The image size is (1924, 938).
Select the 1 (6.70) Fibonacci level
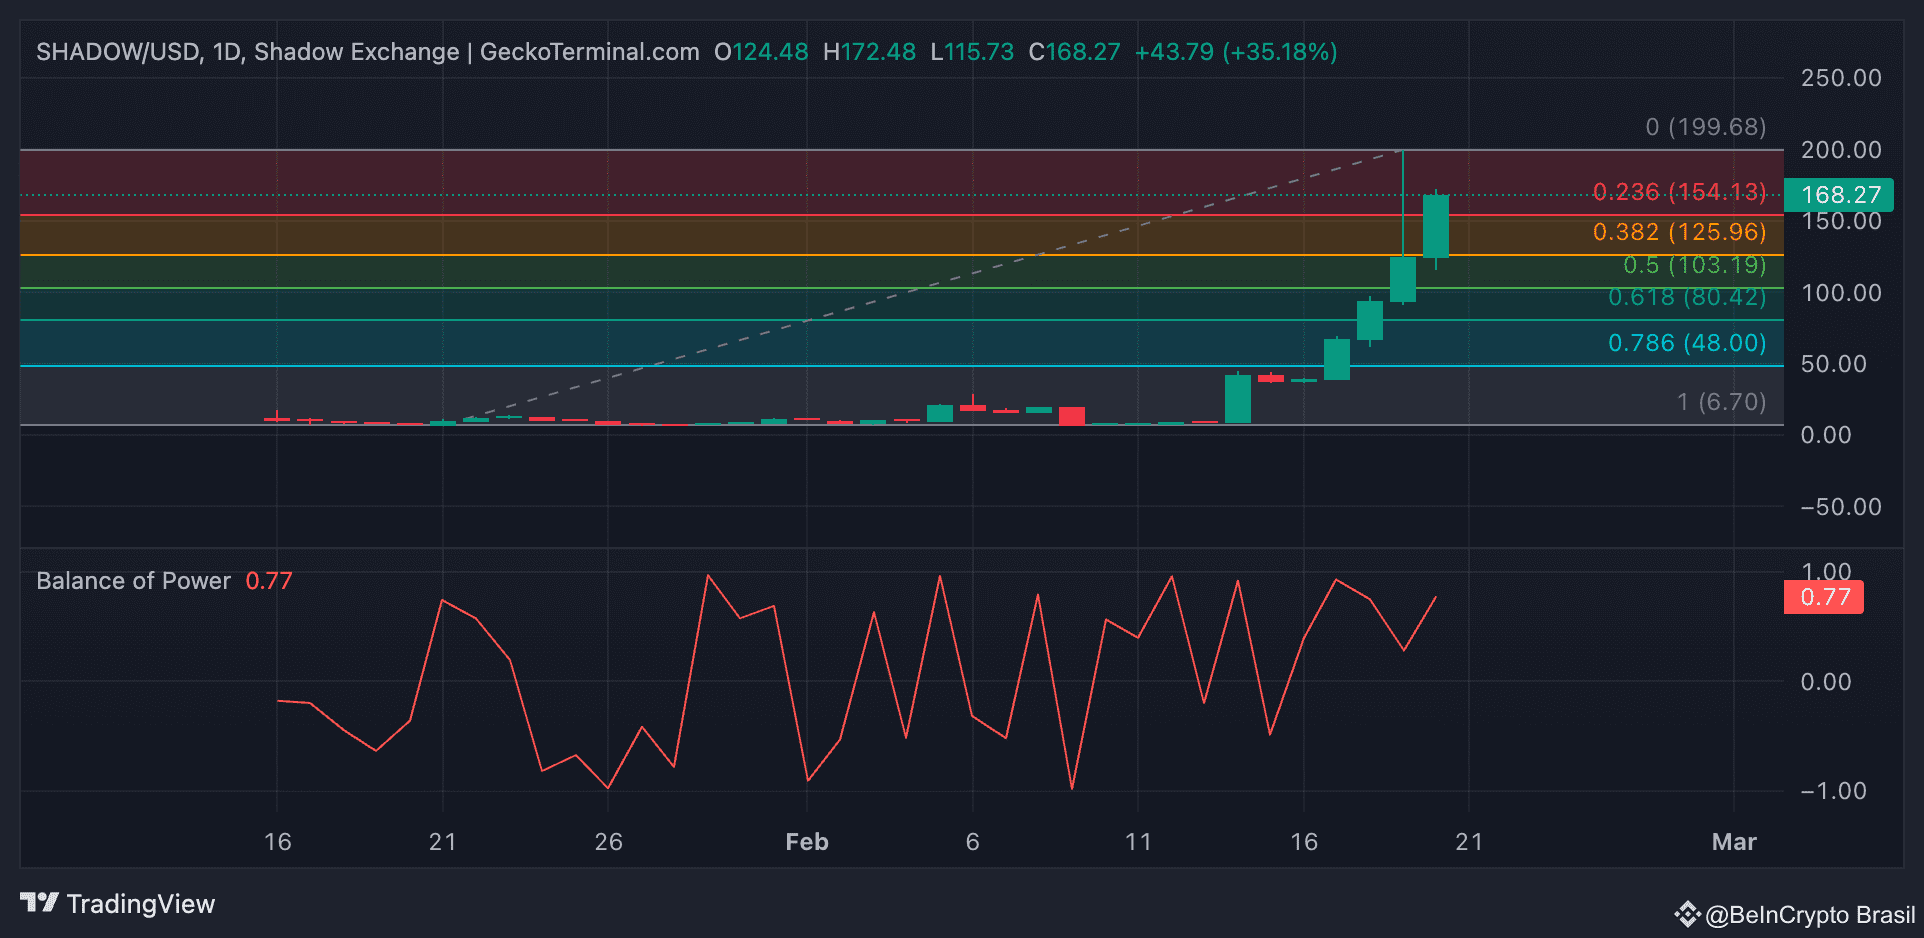tap(1721, 401)
